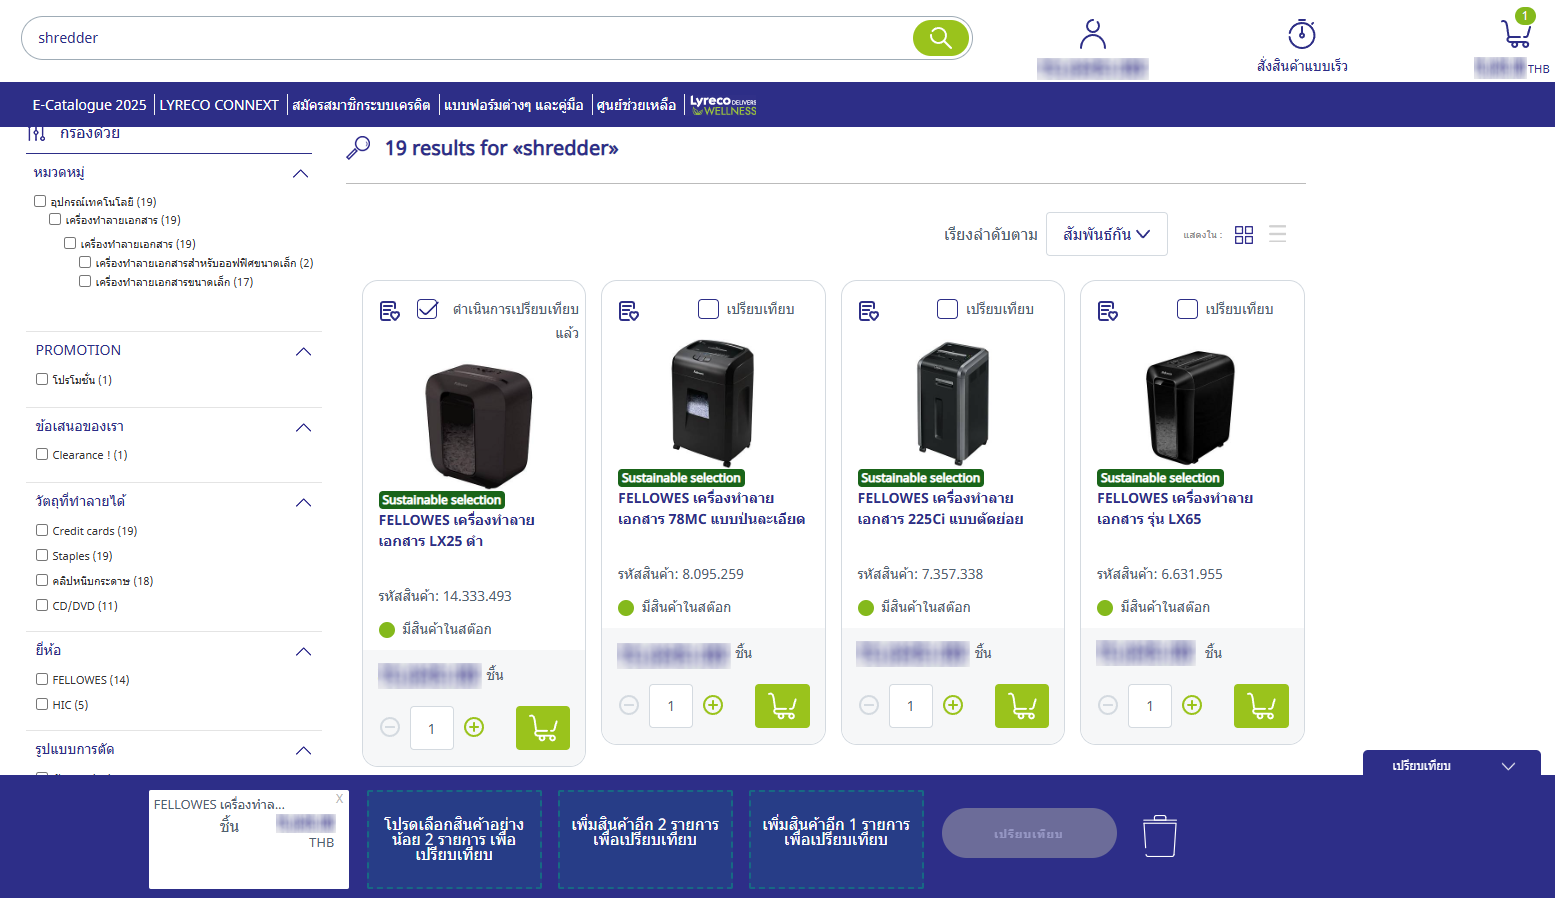Filter by คลิปหนีบกระดาษ (18) material
Screen dimensions: 1555x898
click(42, 580)
